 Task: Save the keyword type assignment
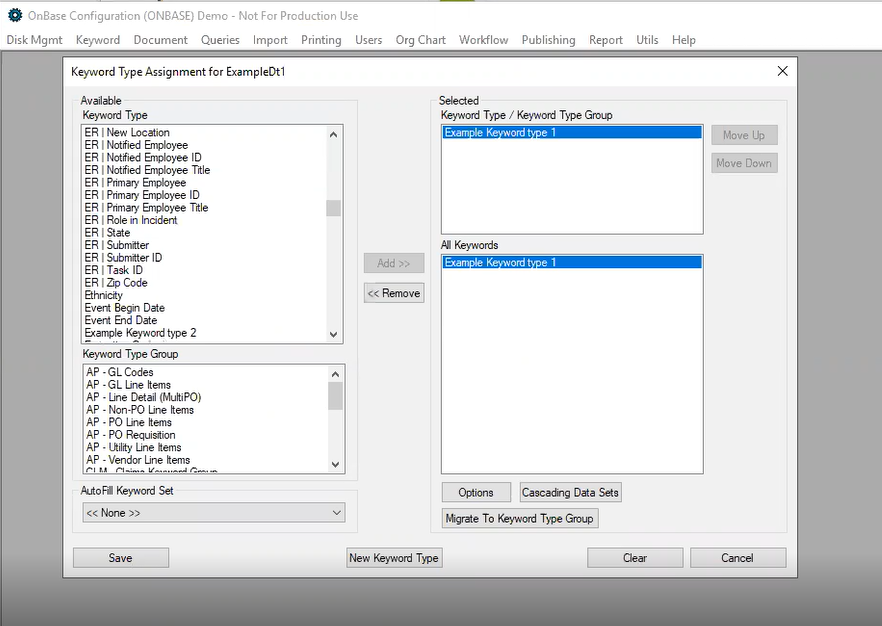click(120, 557)
